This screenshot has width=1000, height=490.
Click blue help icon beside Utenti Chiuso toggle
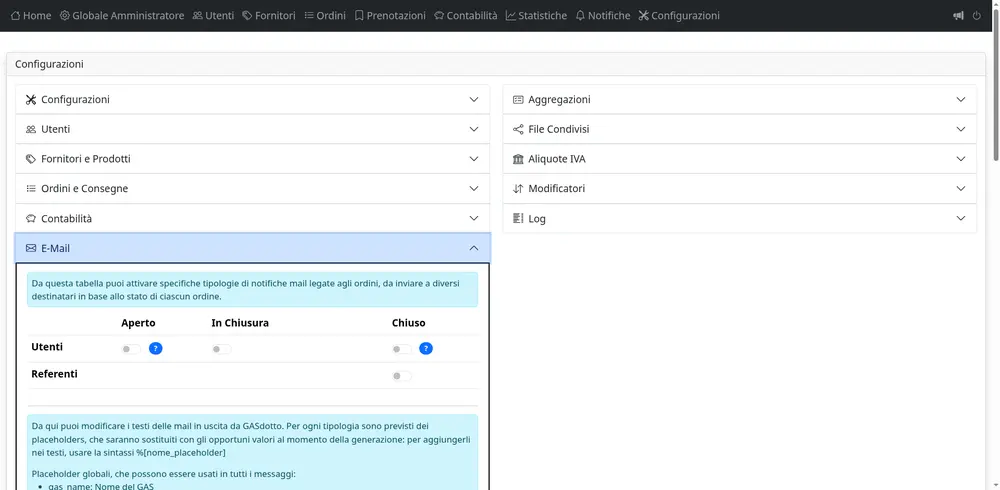426,349
